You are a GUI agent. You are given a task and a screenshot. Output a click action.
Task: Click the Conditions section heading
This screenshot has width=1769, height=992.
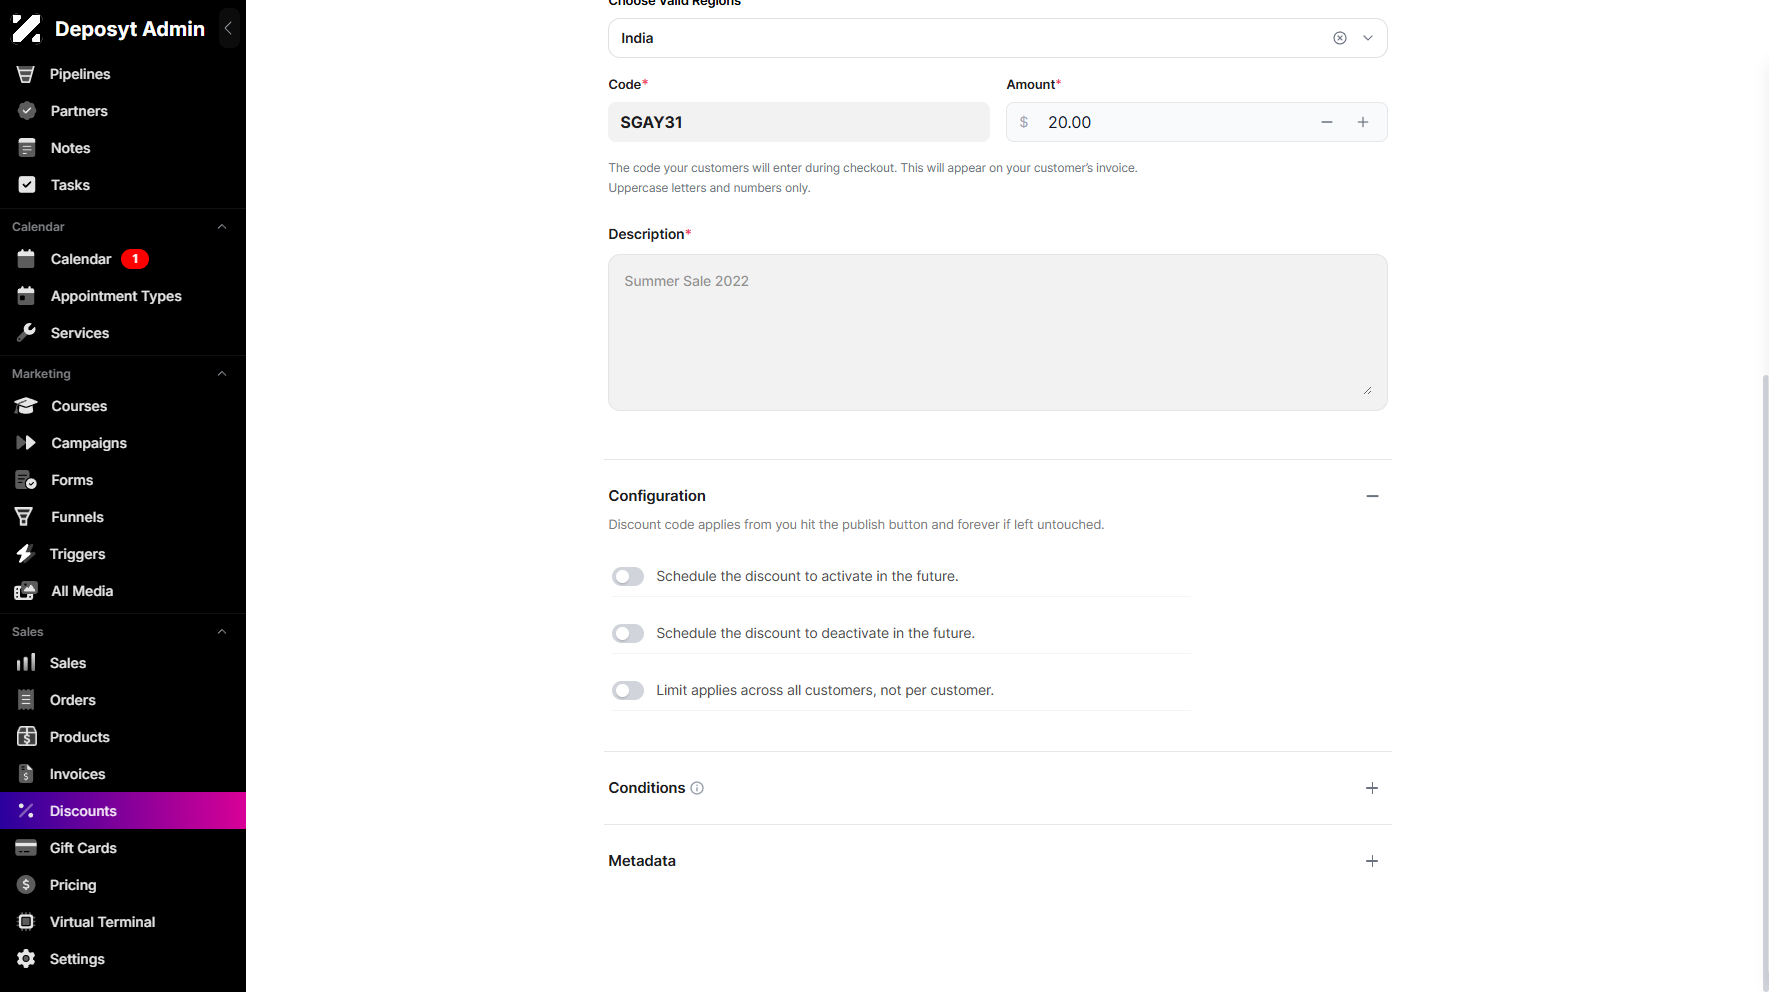pos(647,788)
